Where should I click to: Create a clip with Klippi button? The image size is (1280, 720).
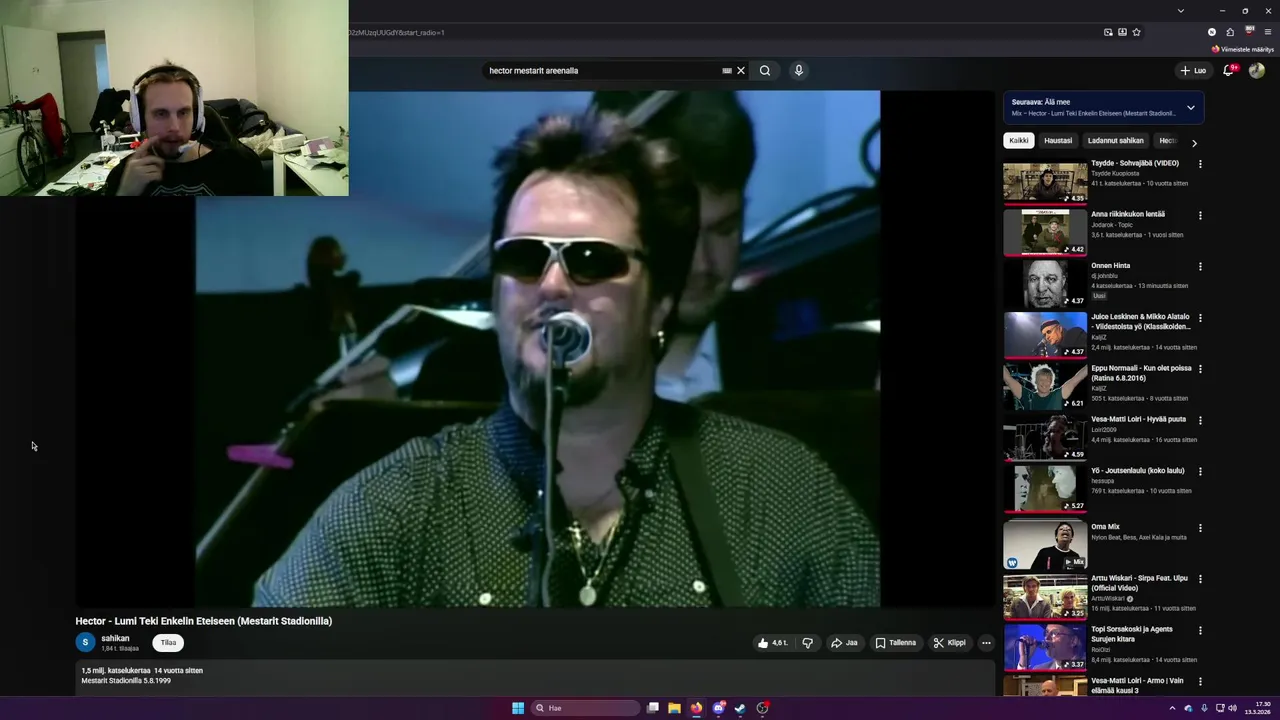pos(949,643)
